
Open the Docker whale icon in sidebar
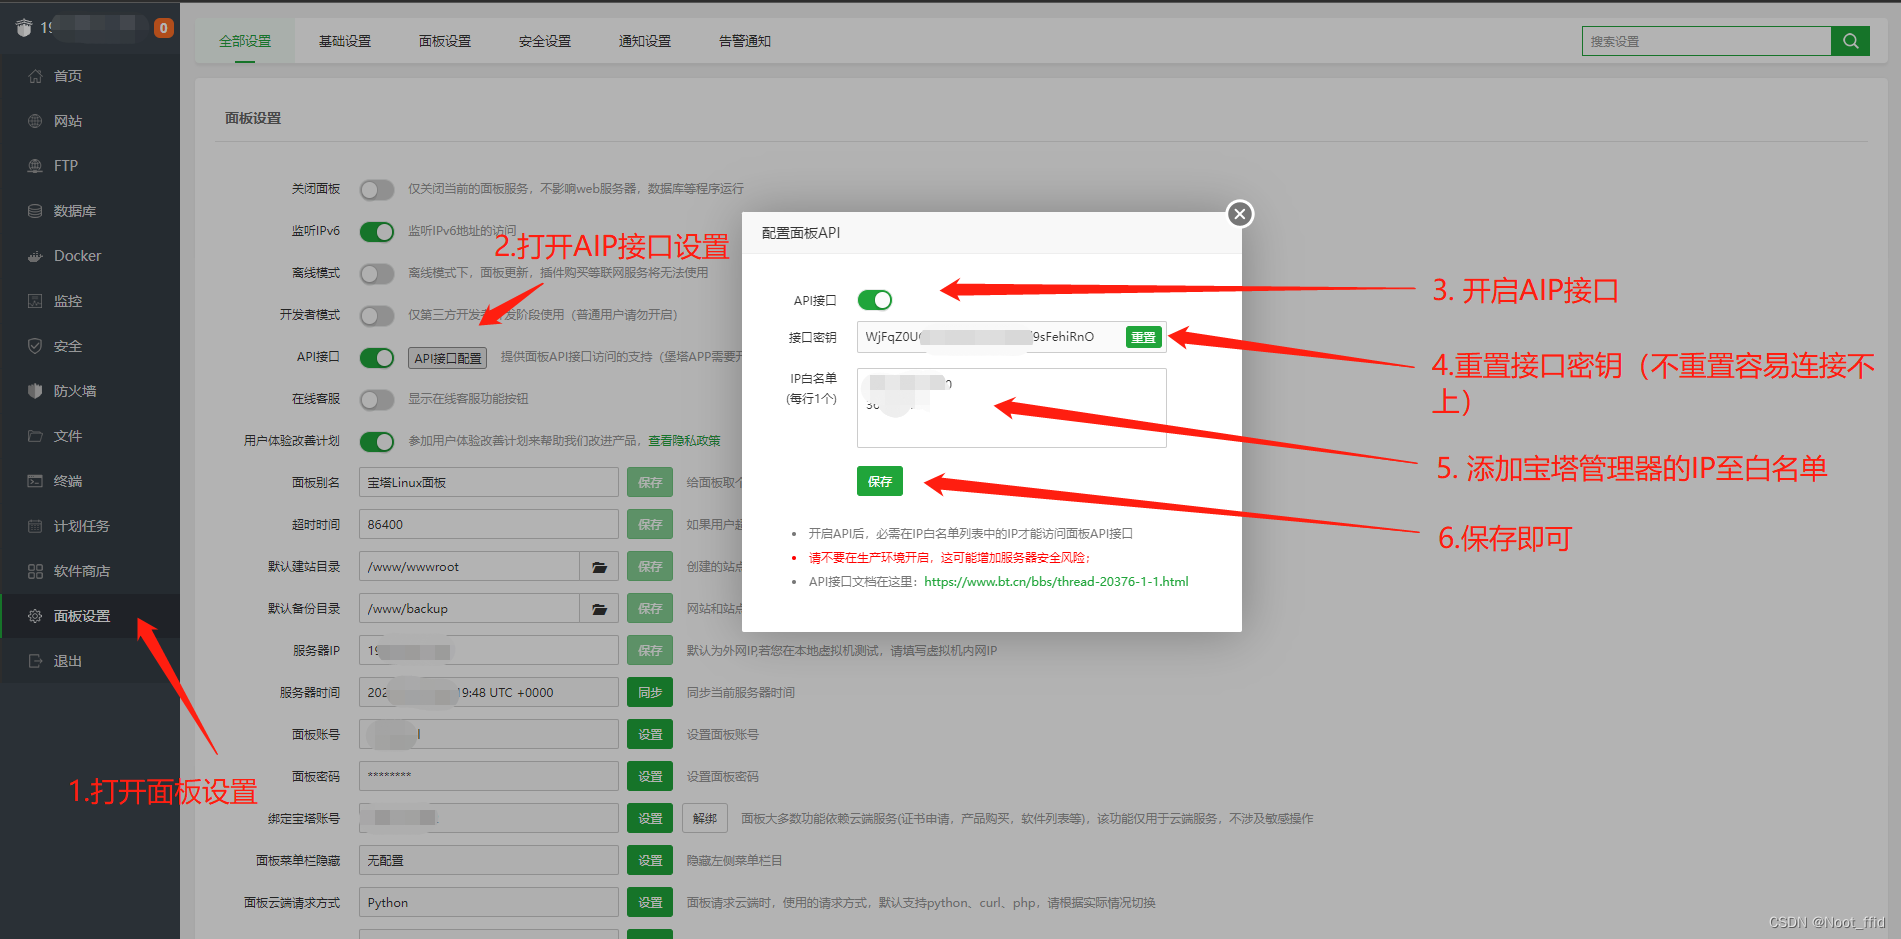click(x=36, y=256)
